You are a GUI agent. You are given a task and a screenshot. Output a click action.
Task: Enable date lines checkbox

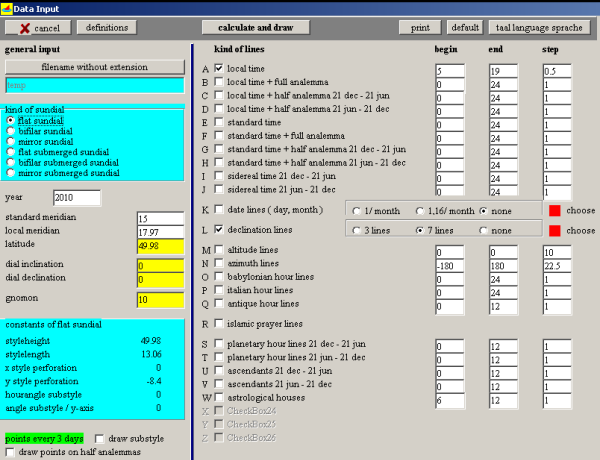click(x=218, y=209)
